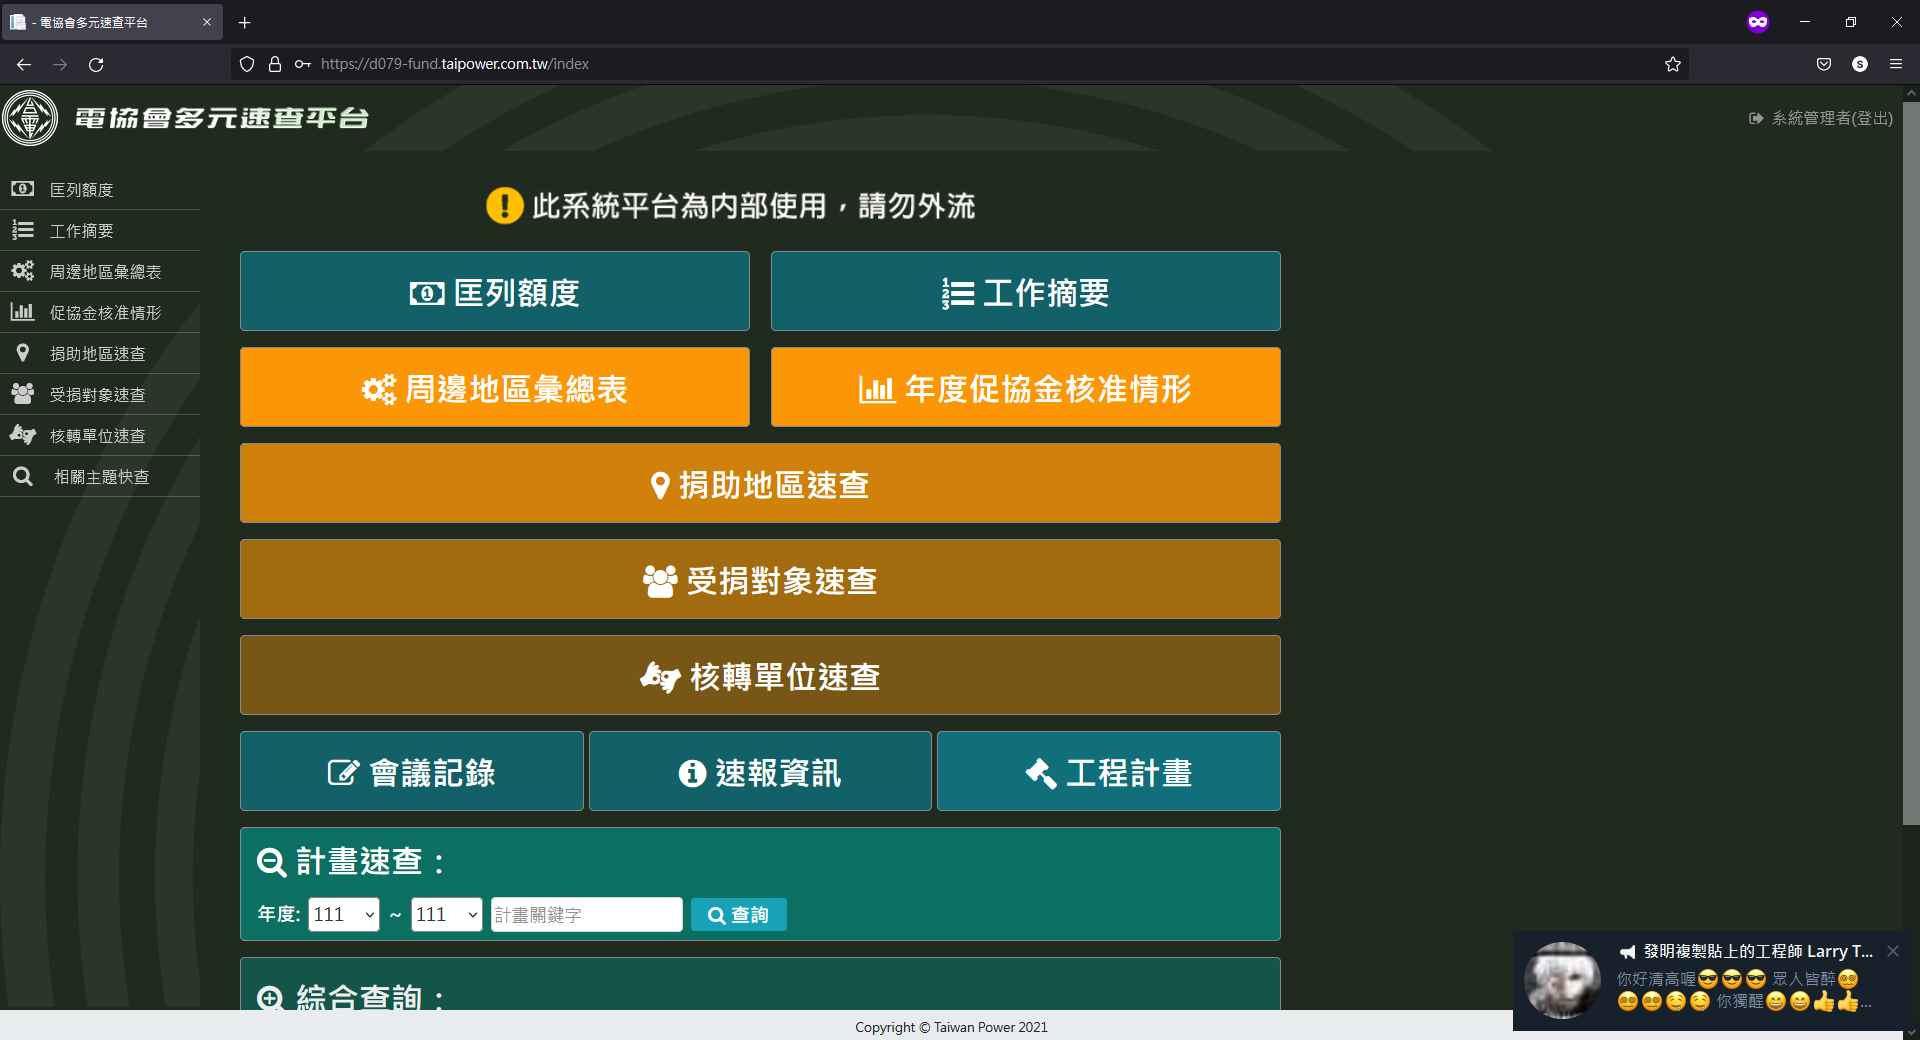
Task: Click the S extension icon in toolbar
Action: [x=1860, y=64]
